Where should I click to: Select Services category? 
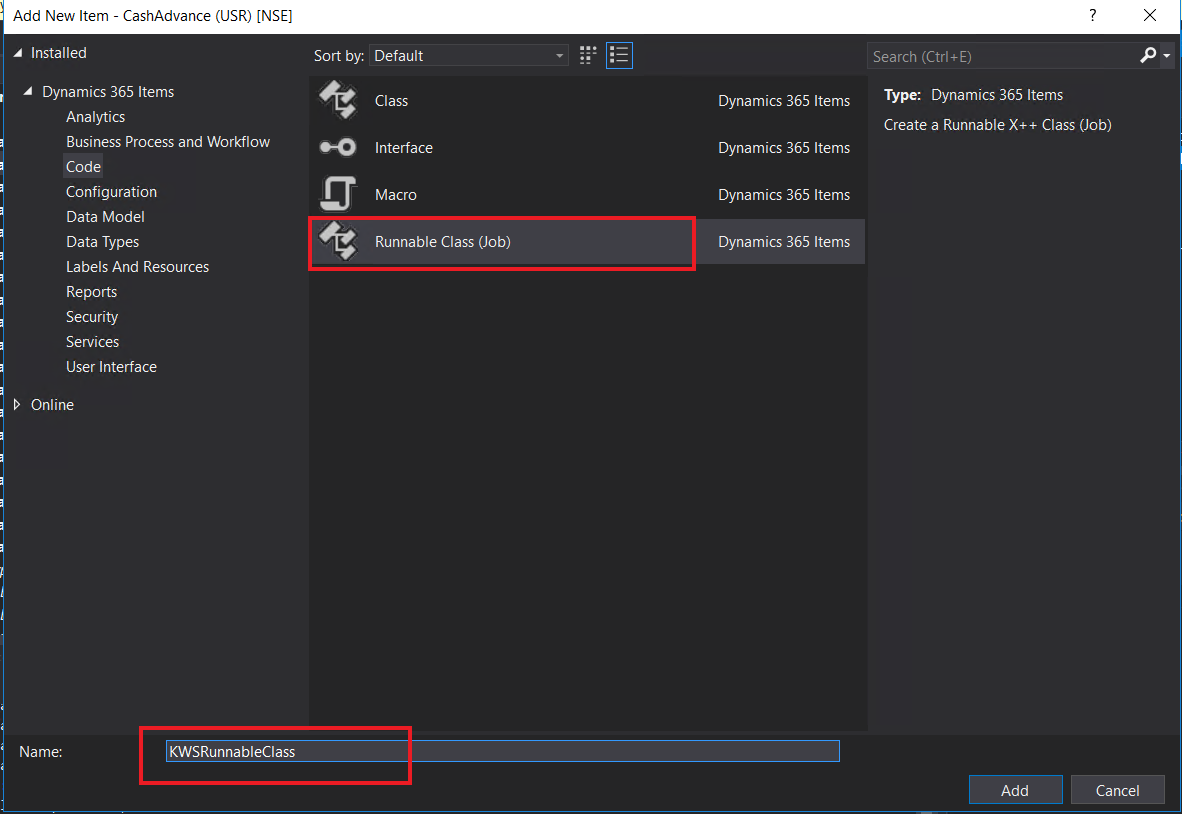[92, 341]
